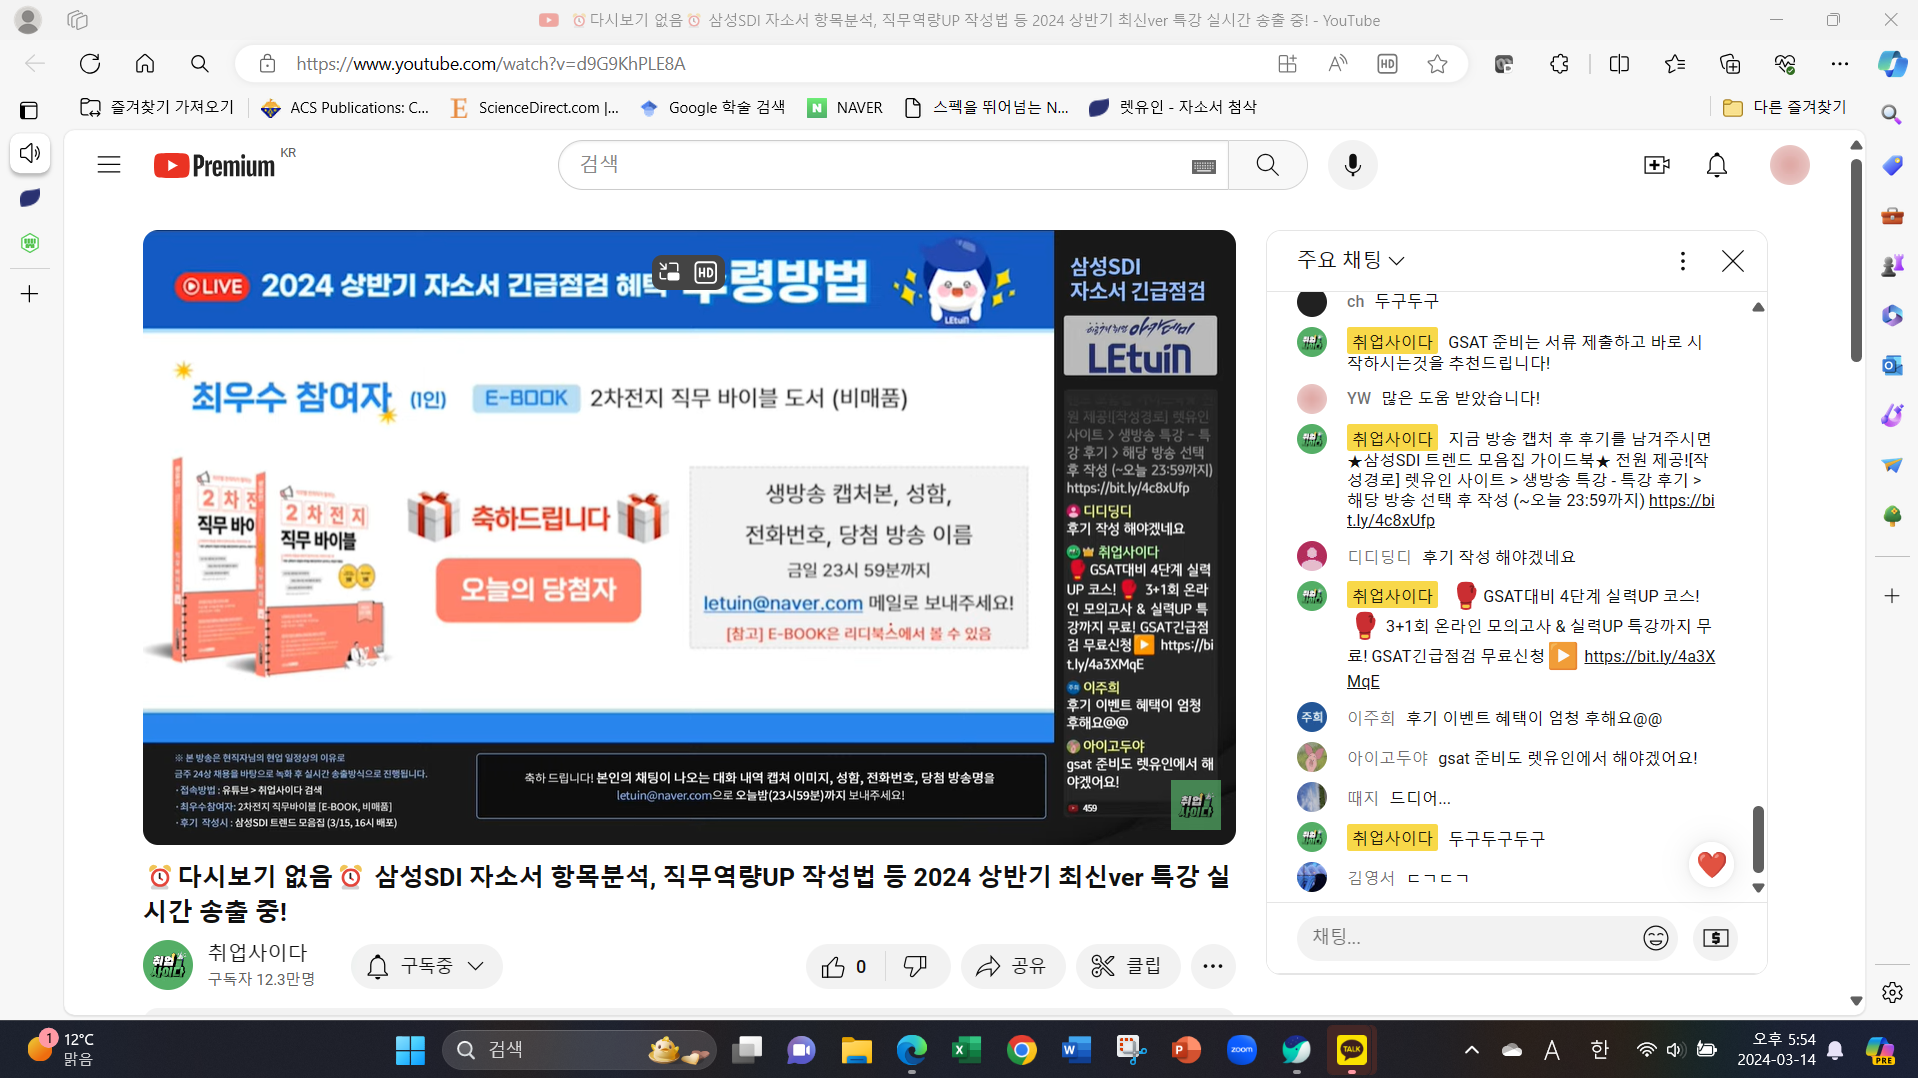Click the chat panel vertical scrollbar
The width and height of the screenshot is (1918, 1078).
point(1757,838)
